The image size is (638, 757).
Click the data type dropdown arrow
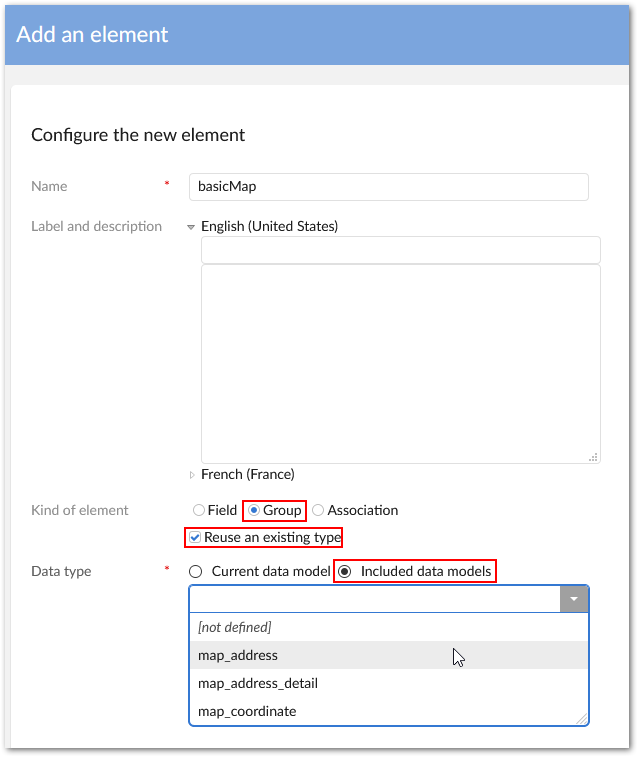(x=574, y=599)
